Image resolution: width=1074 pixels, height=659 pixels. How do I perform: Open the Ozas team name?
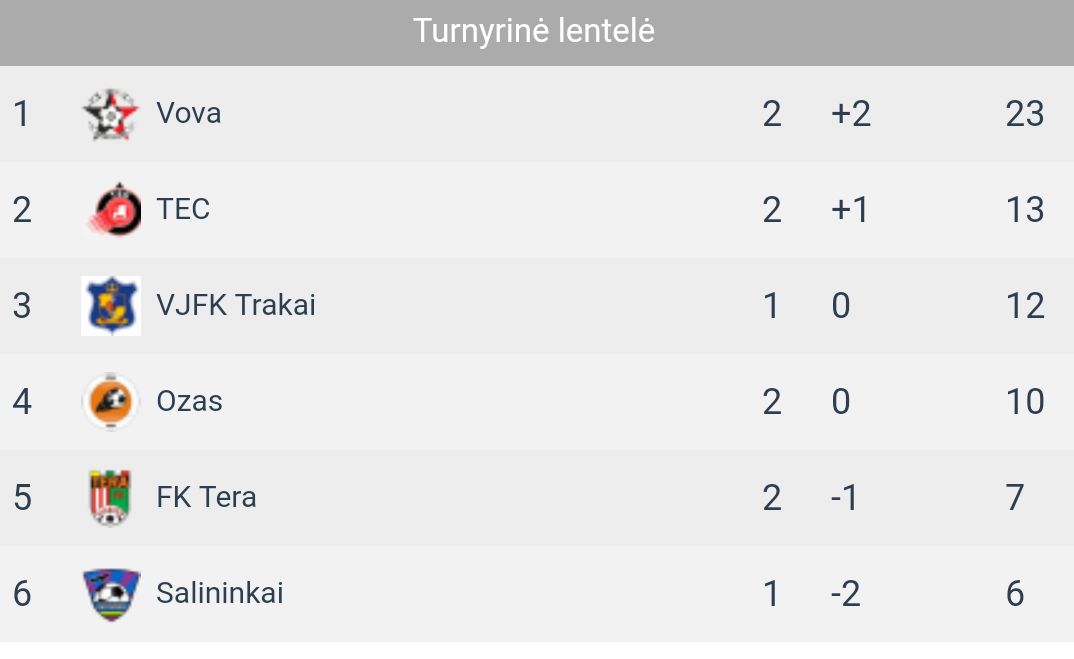[190, 401]
